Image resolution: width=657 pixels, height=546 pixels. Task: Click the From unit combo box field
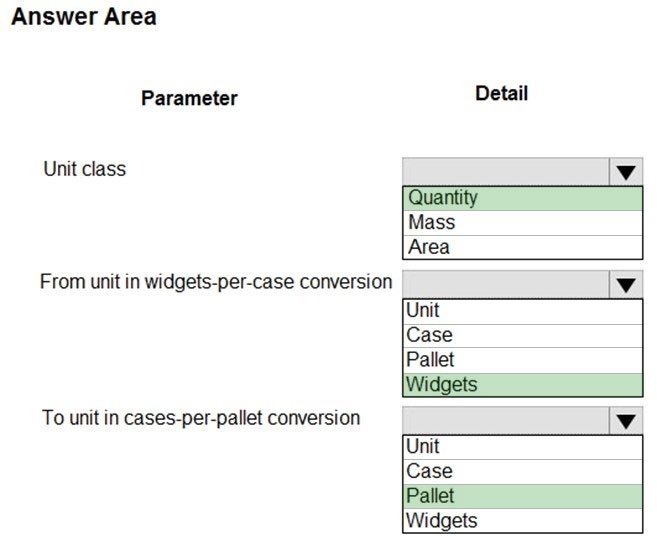(506, 285)
